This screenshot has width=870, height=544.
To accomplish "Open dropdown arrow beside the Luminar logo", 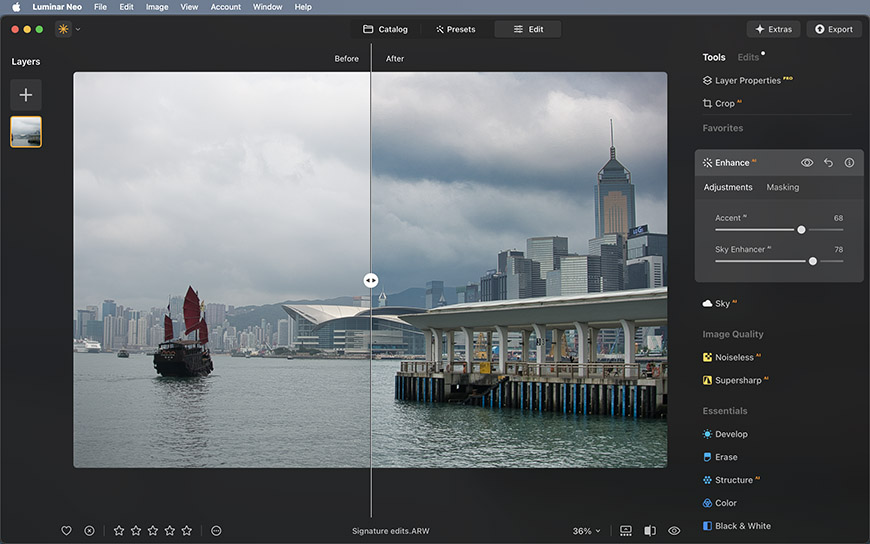I will tap(78, 29).
